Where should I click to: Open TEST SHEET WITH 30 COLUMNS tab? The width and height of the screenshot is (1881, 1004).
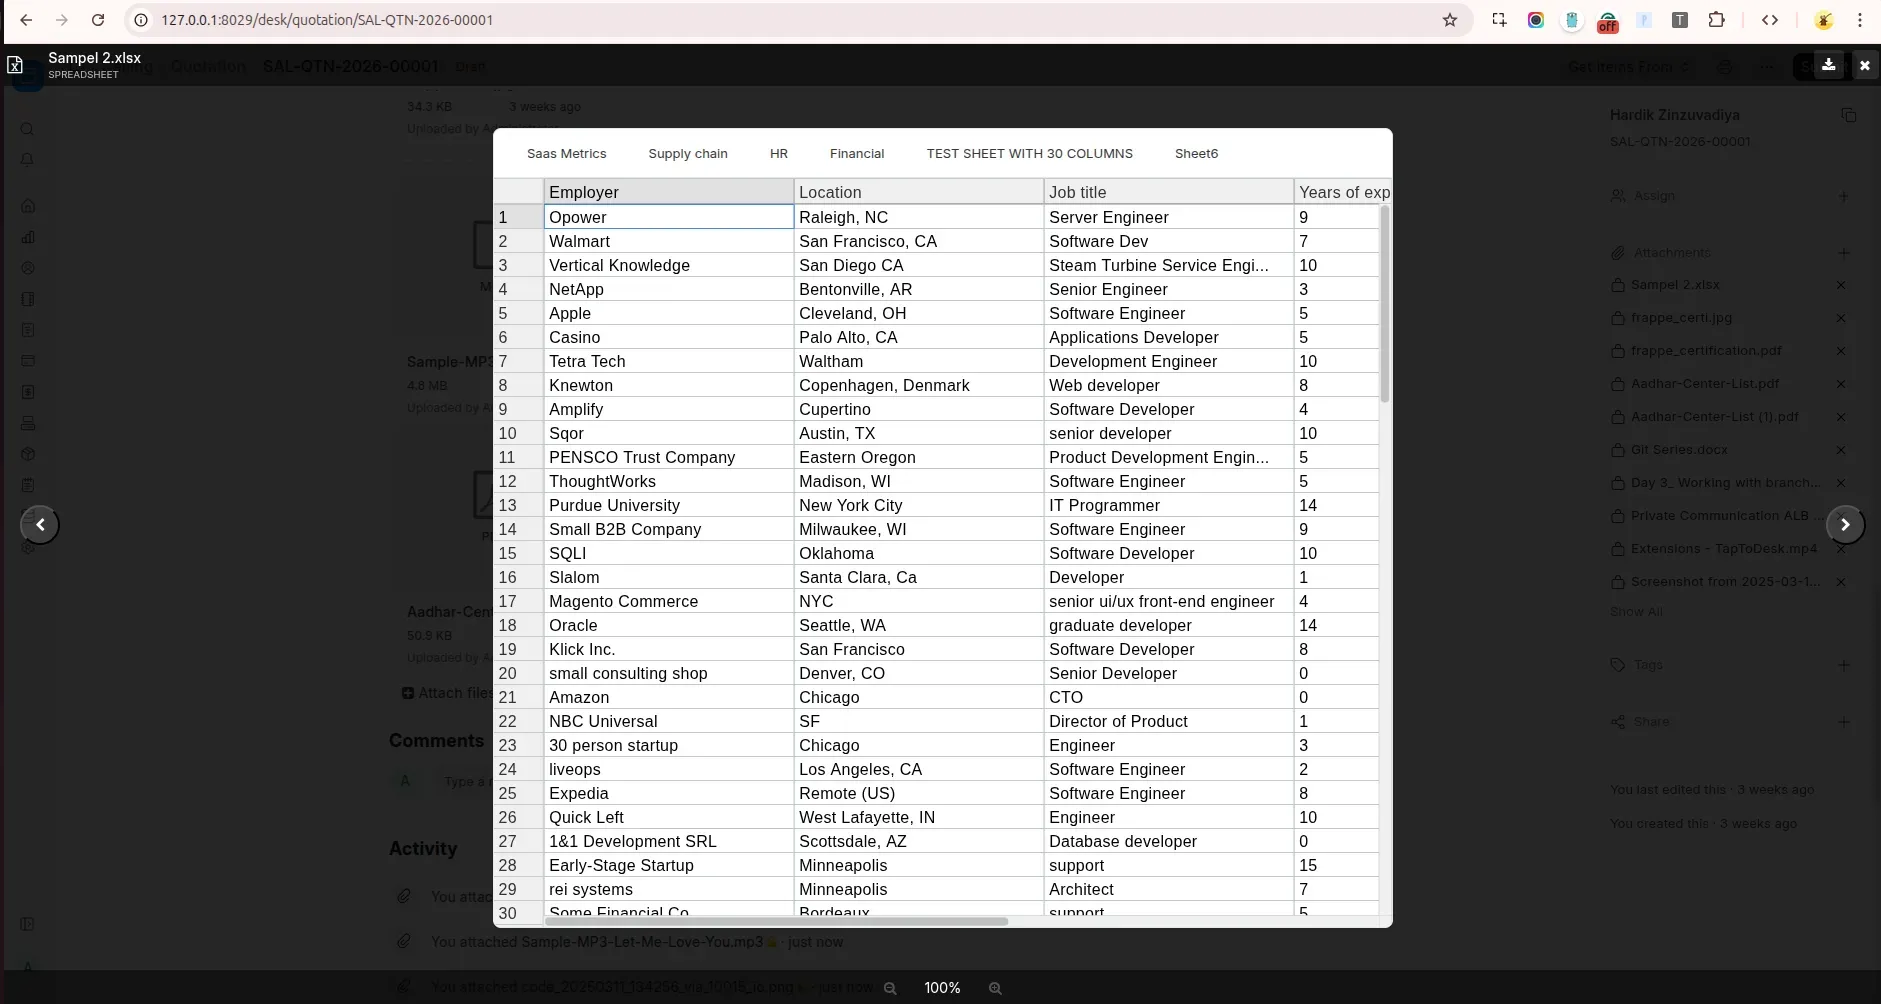[x=1030, y=154]
